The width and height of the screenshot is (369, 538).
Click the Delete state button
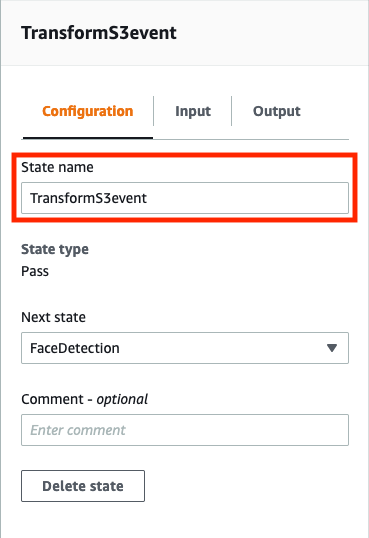coord(83,486)
